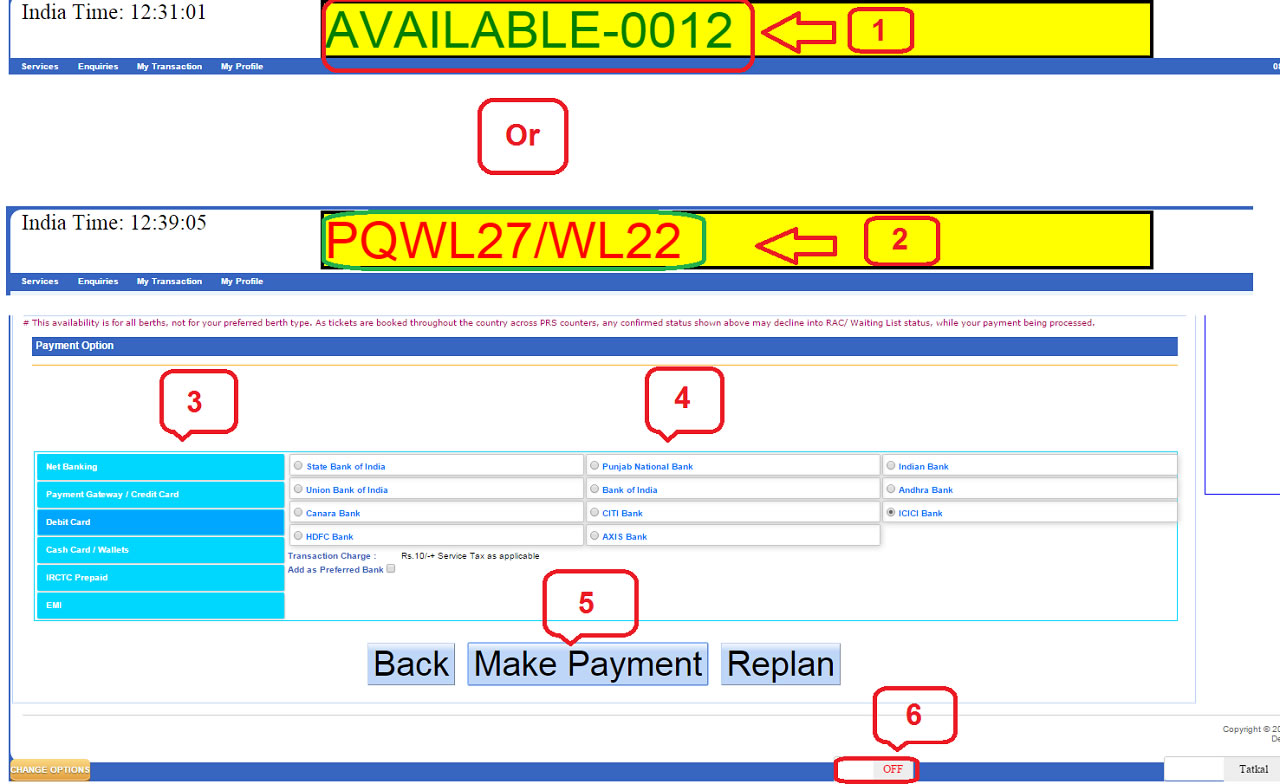The height and width of the screenshot is (784, 1280).
Task: Click the Make Payment button
Action: [587, 663]
